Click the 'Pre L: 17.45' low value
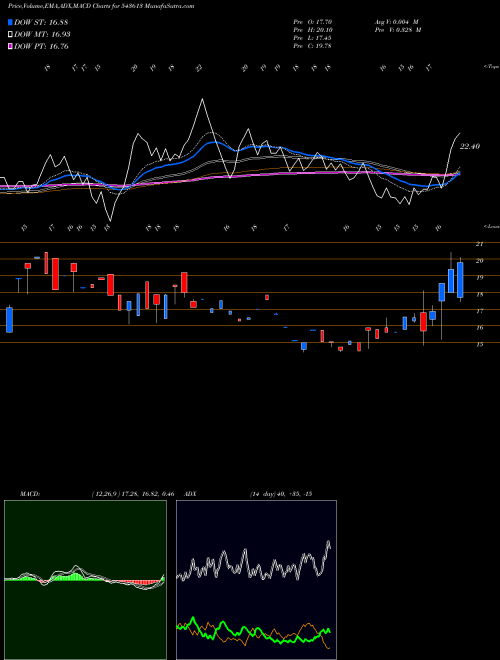 (312, 38)
